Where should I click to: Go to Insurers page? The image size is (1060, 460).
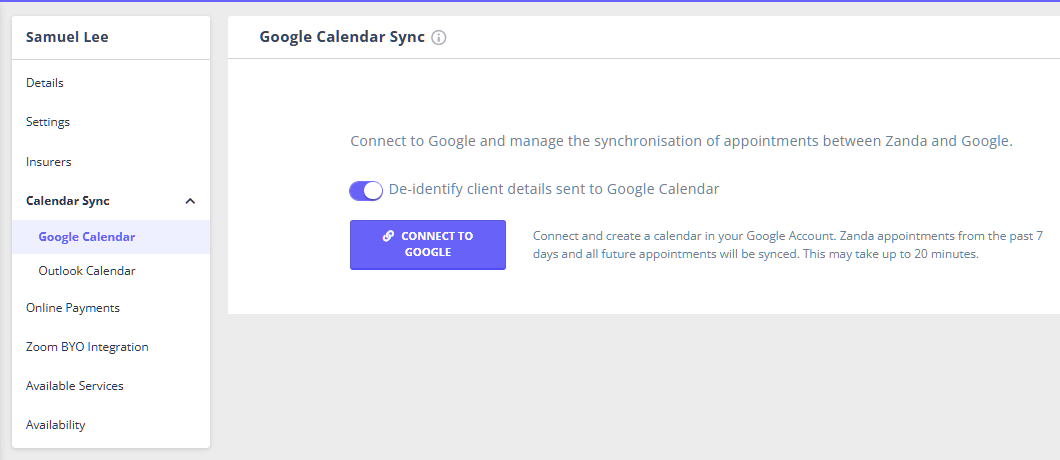(x=49, y=162)
